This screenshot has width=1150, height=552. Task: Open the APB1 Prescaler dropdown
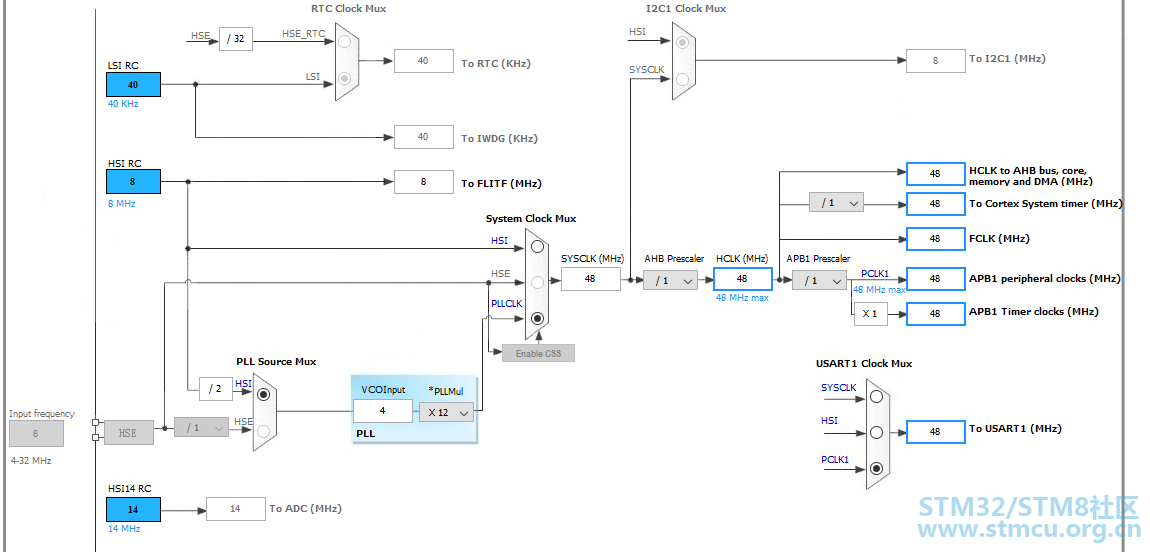[819, 281]
